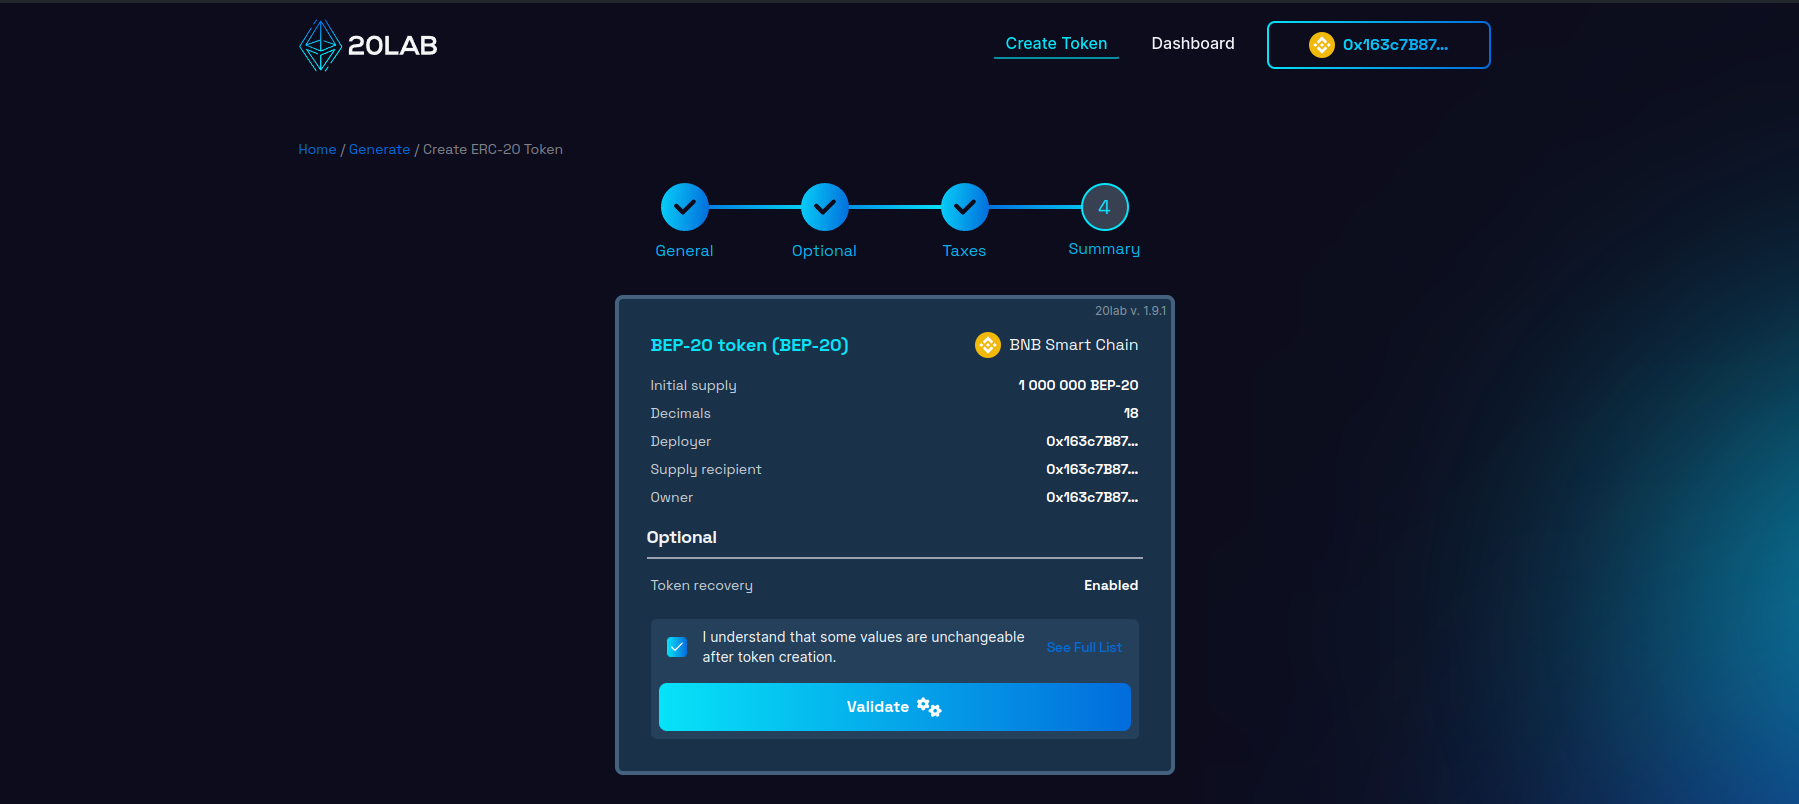The image size is (1799, 804).
Task: Go to the Taxes step checkmark
Action: pos(965,207)
